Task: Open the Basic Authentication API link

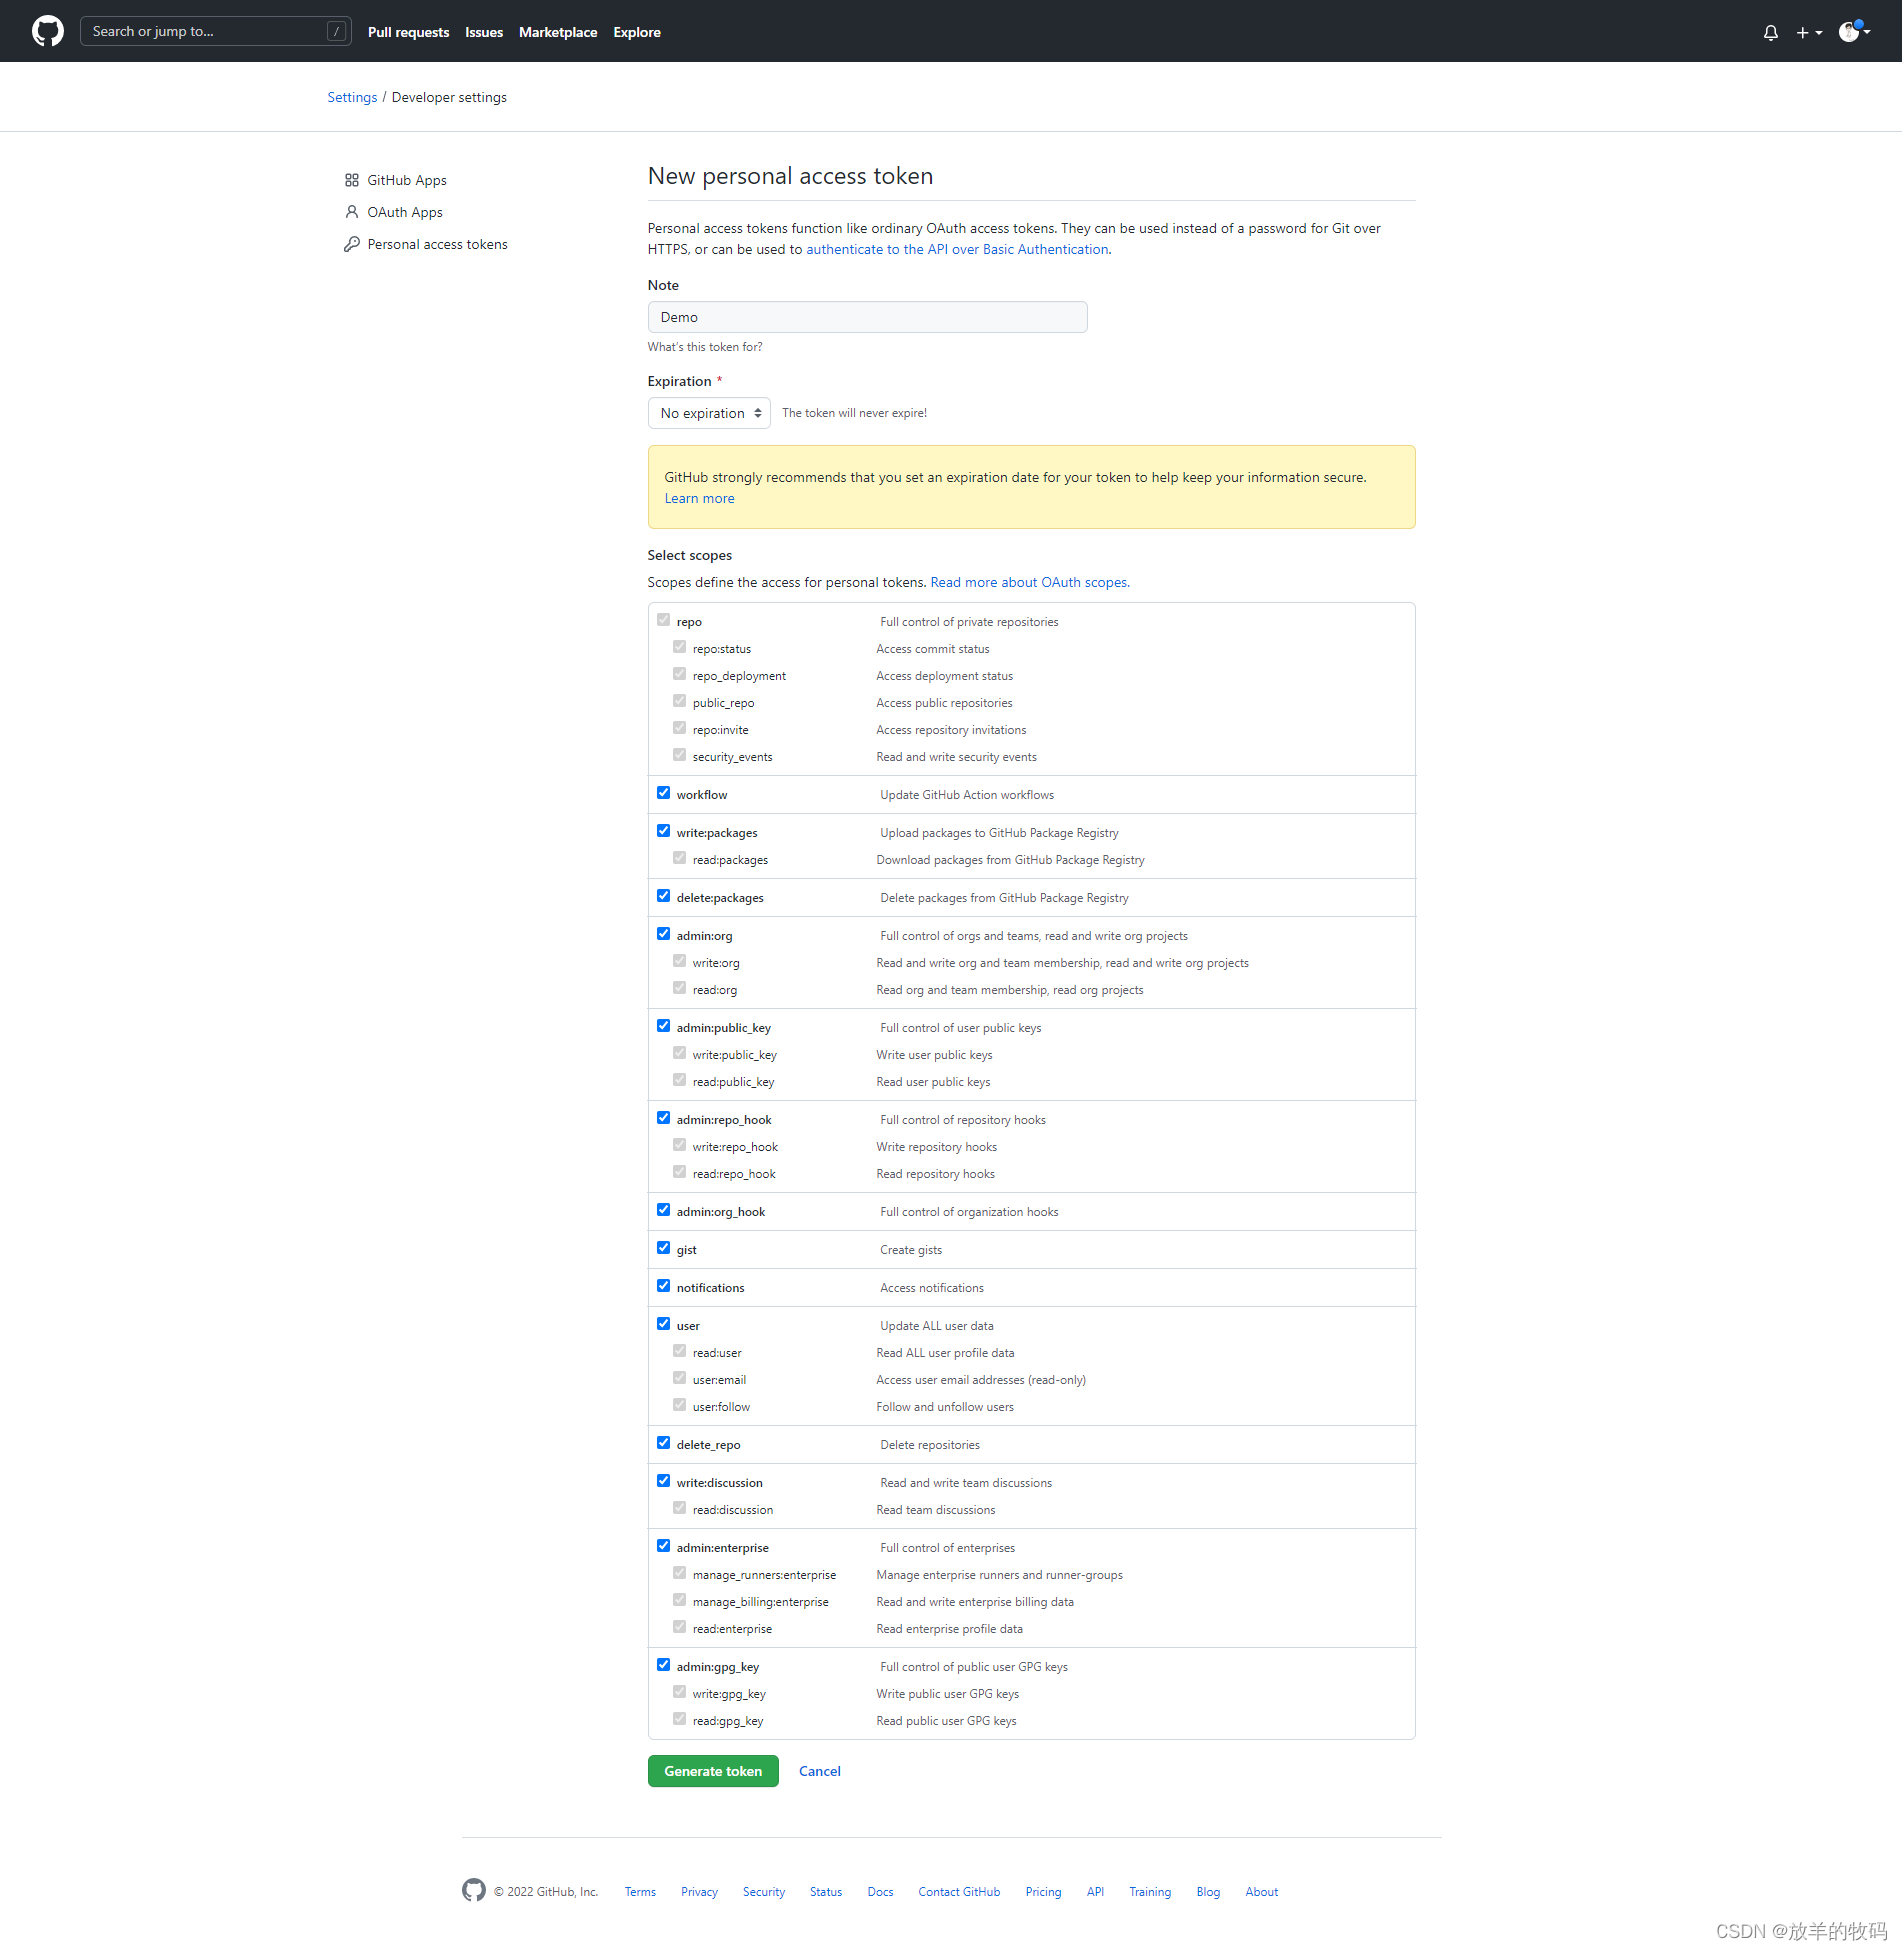Action: coord(957,249)
